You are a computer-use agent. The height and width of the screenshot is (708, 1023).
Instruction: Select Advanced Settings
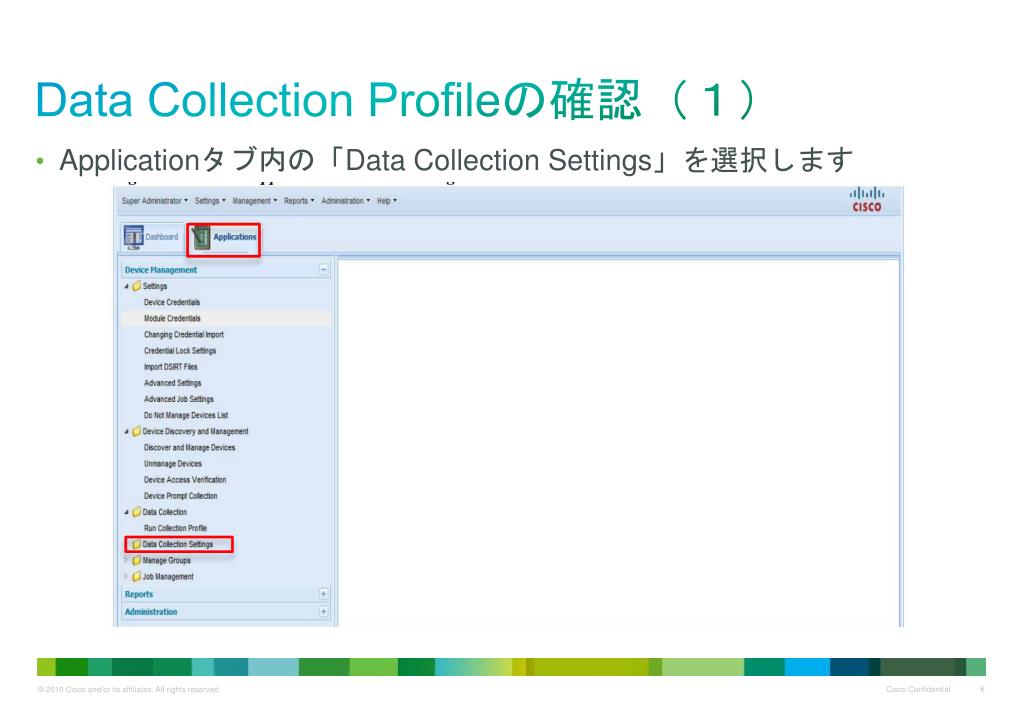click(x=172, y=383)
